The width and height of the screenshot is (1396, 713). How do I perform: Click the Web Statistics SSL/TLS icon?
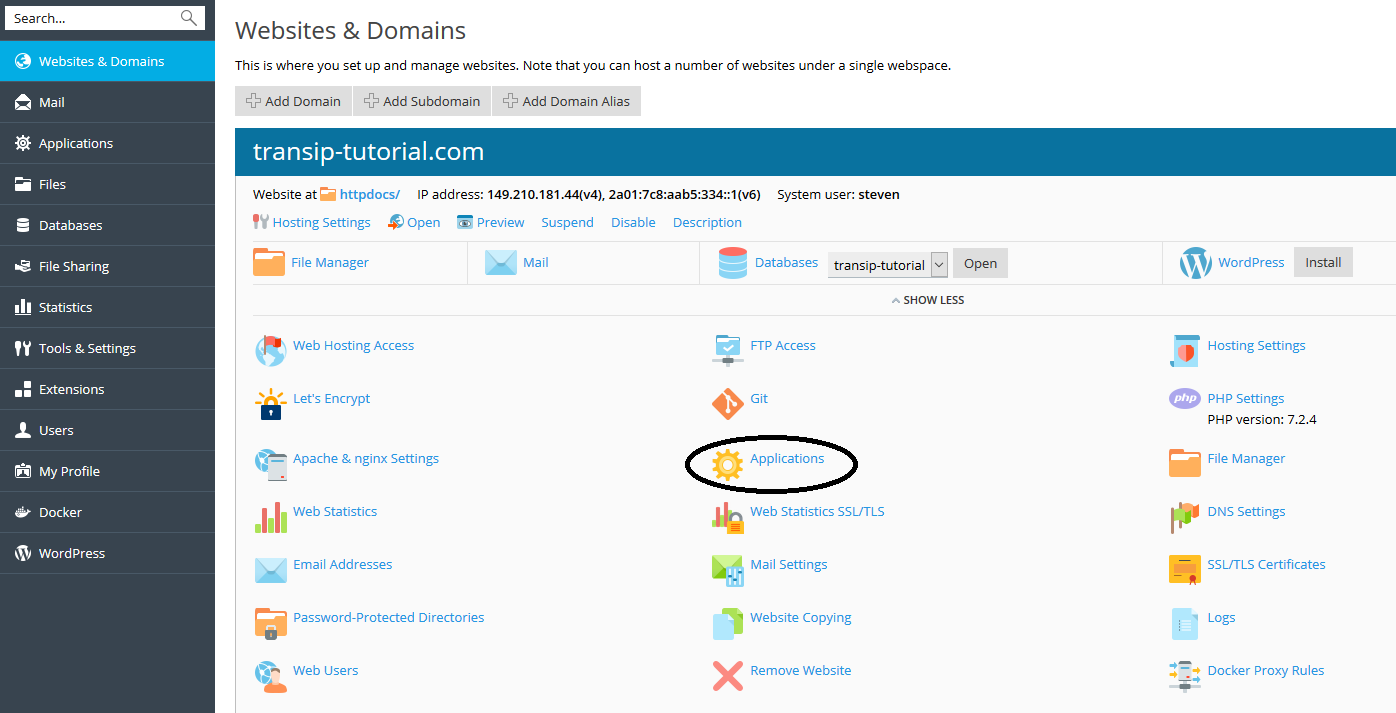[x=728, y=517]
